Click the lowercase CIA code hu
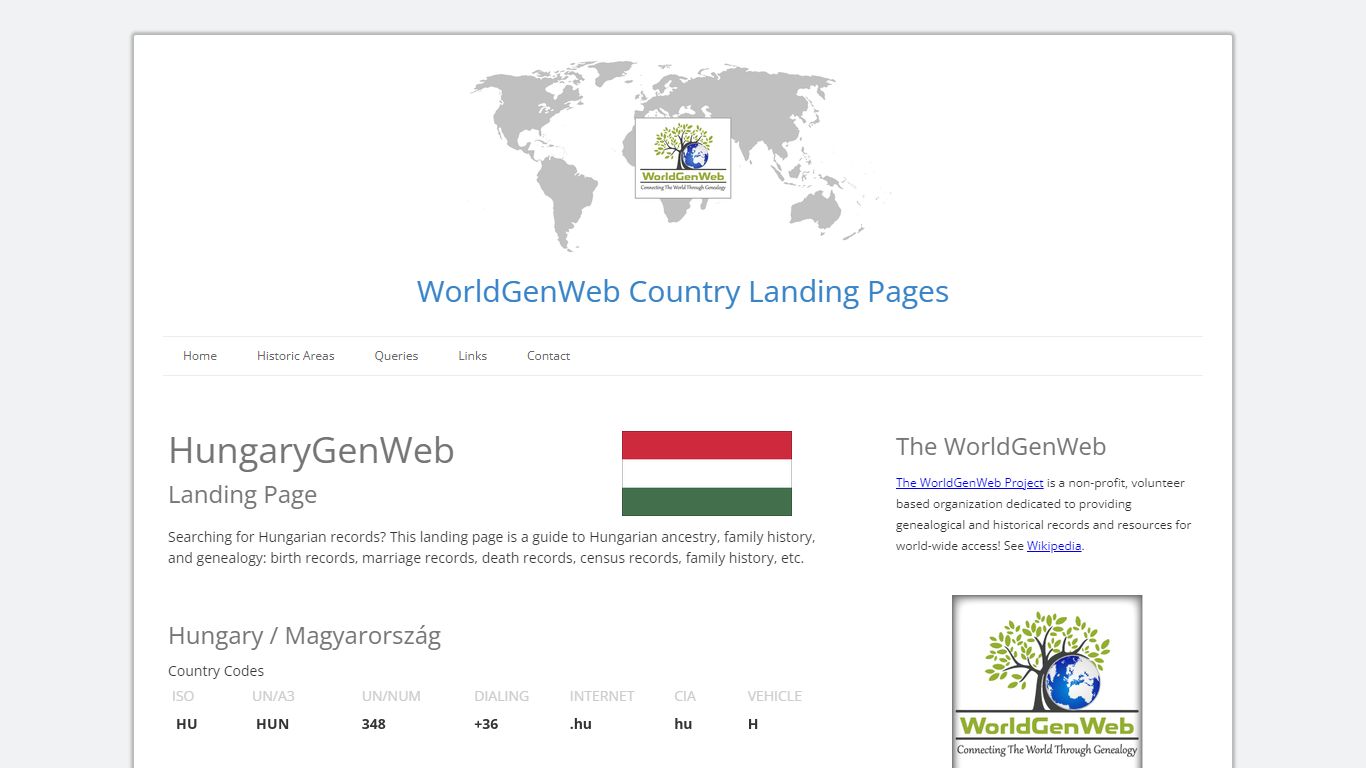The width and height of the screenshot is (1366, 768). (x=683, y=724)
